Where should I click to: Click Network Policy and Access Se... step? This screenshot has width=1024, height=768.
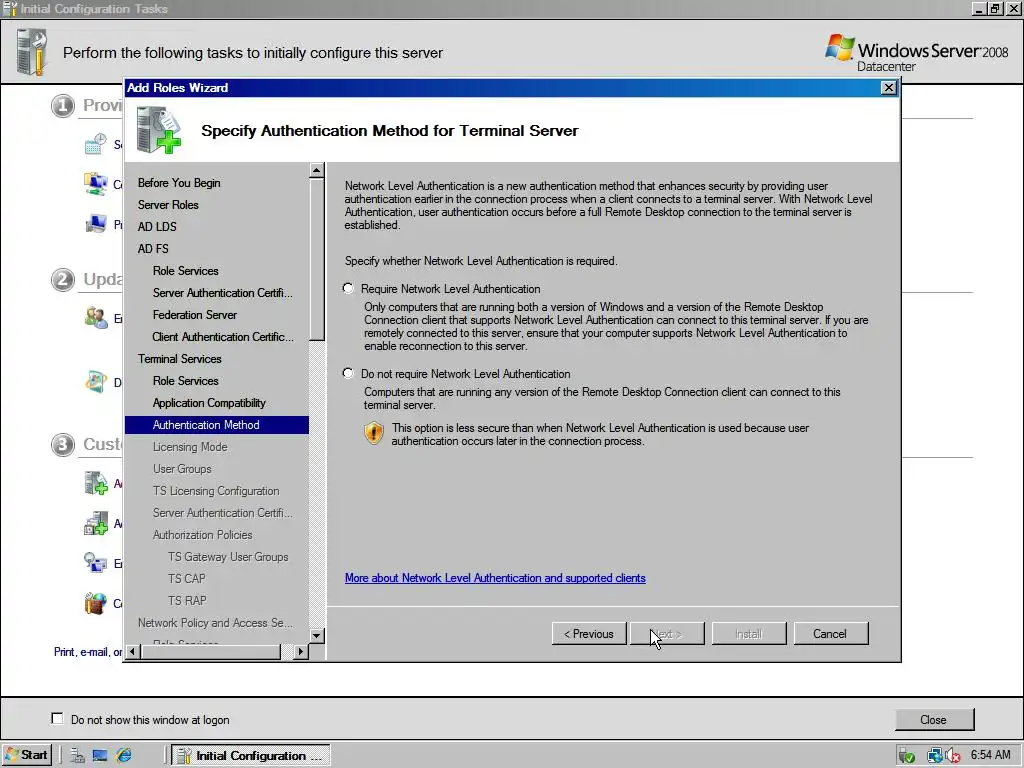(x=216, y=623)
